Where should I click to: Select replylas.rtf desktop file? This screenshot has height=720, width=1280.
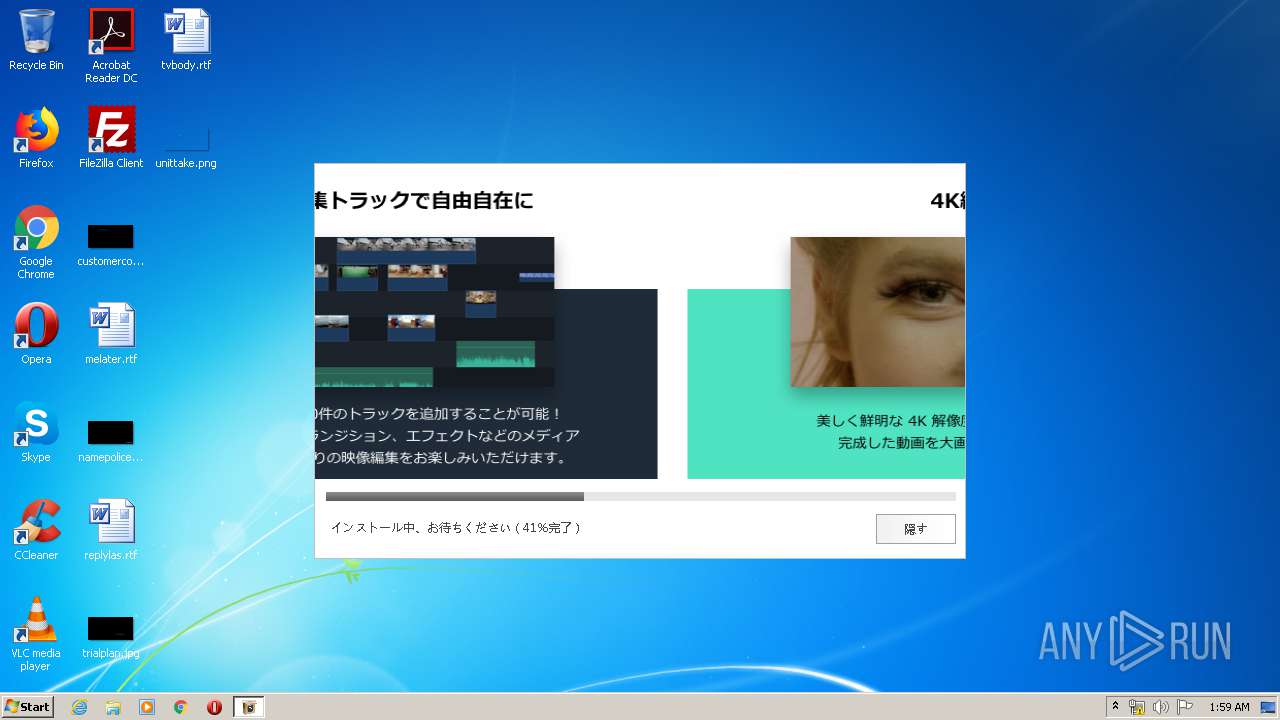coord(111,530)
